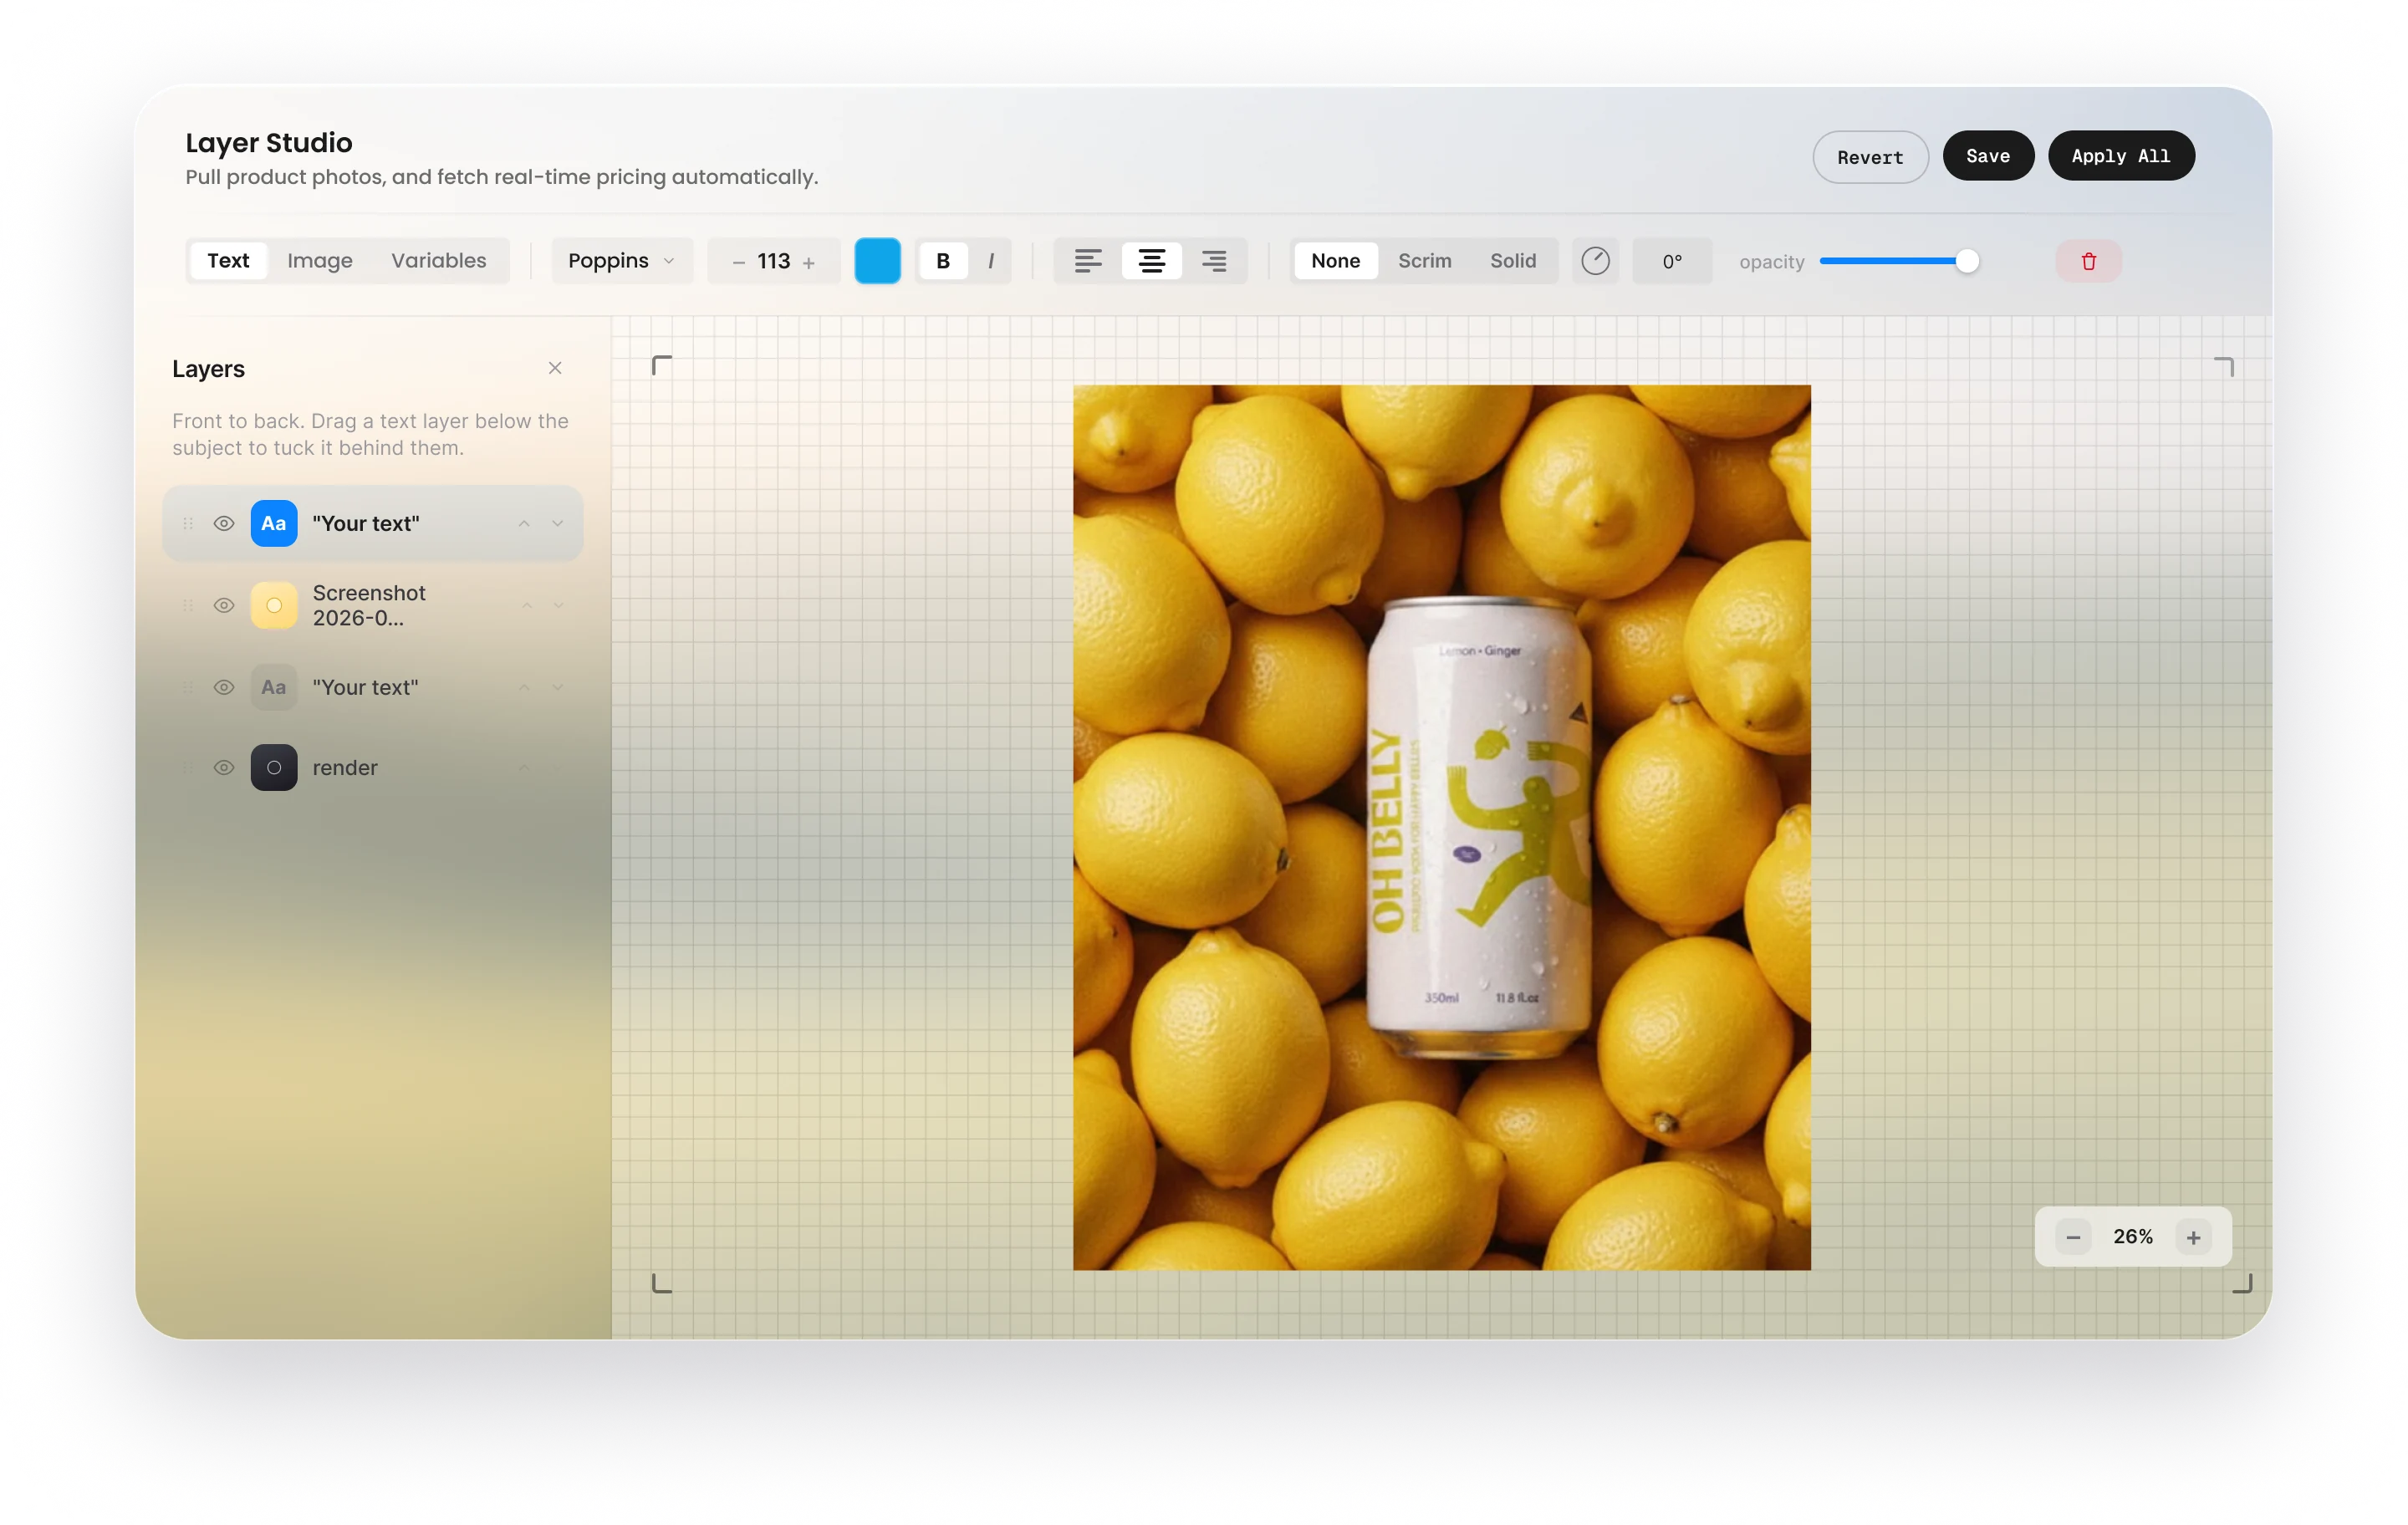Select the gray Aa "Your text" layer name

[366, 687]
